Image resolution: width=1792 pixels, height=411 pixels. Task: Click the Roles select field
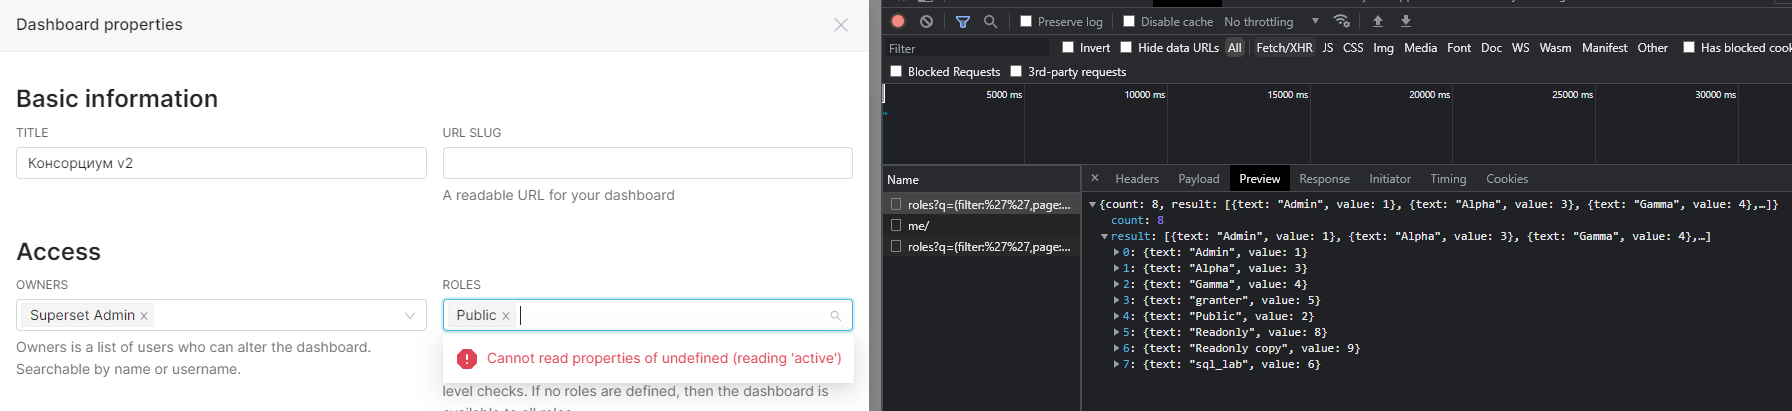[647, 315]
